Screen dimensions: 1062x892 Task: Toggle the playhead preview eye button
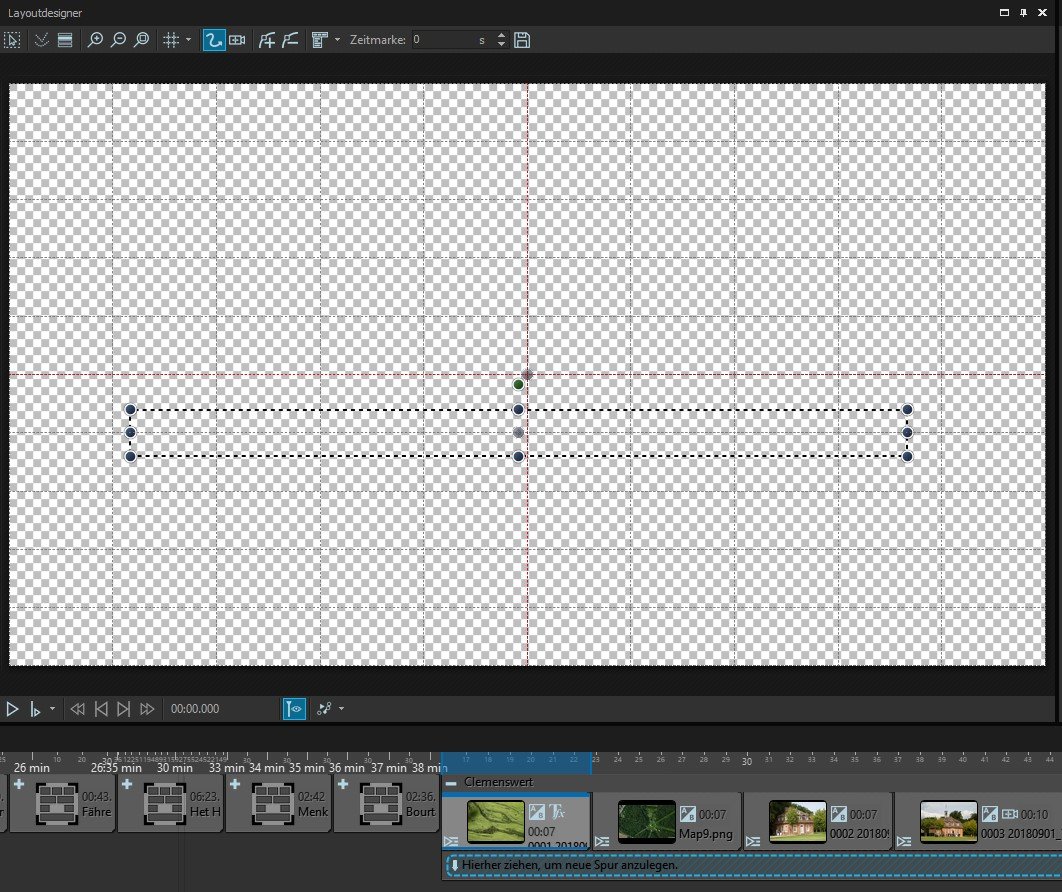click(x=294, y=709)
